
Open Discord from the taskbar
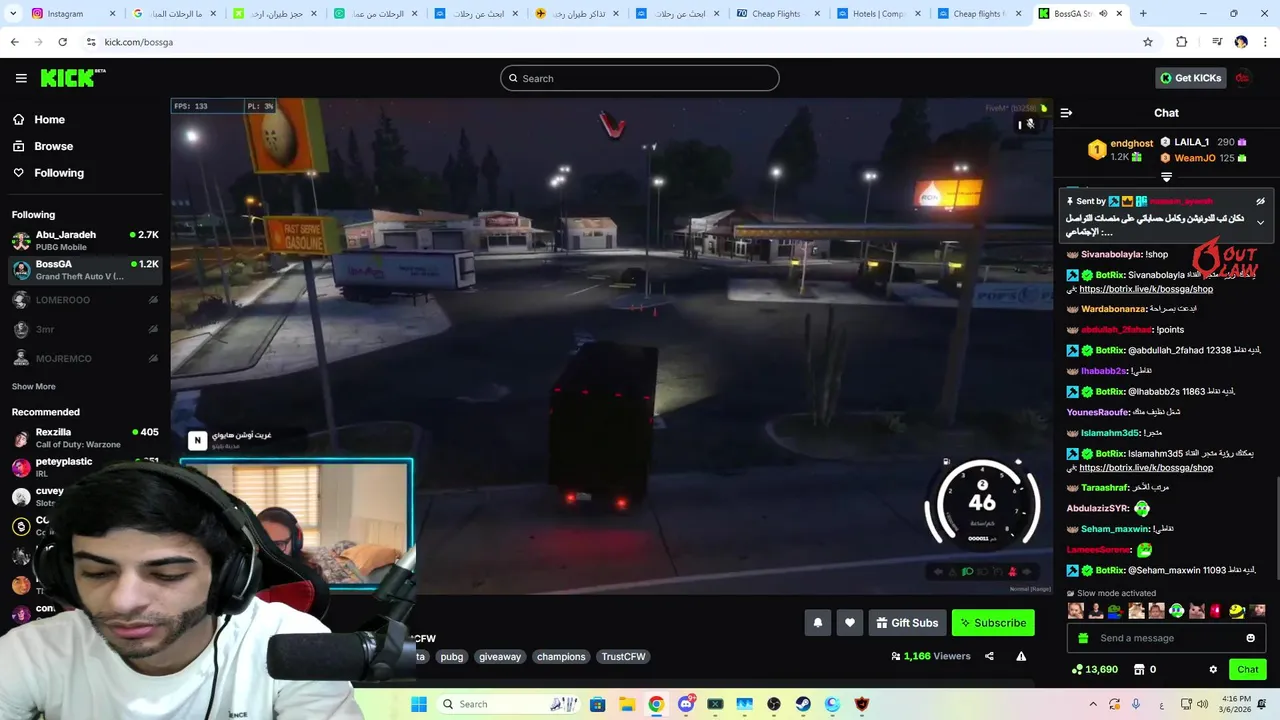686,704
